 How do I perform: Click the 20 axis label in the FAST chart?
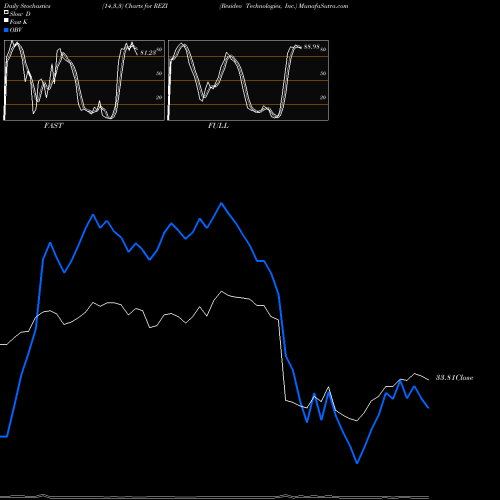tap(159, 97)
